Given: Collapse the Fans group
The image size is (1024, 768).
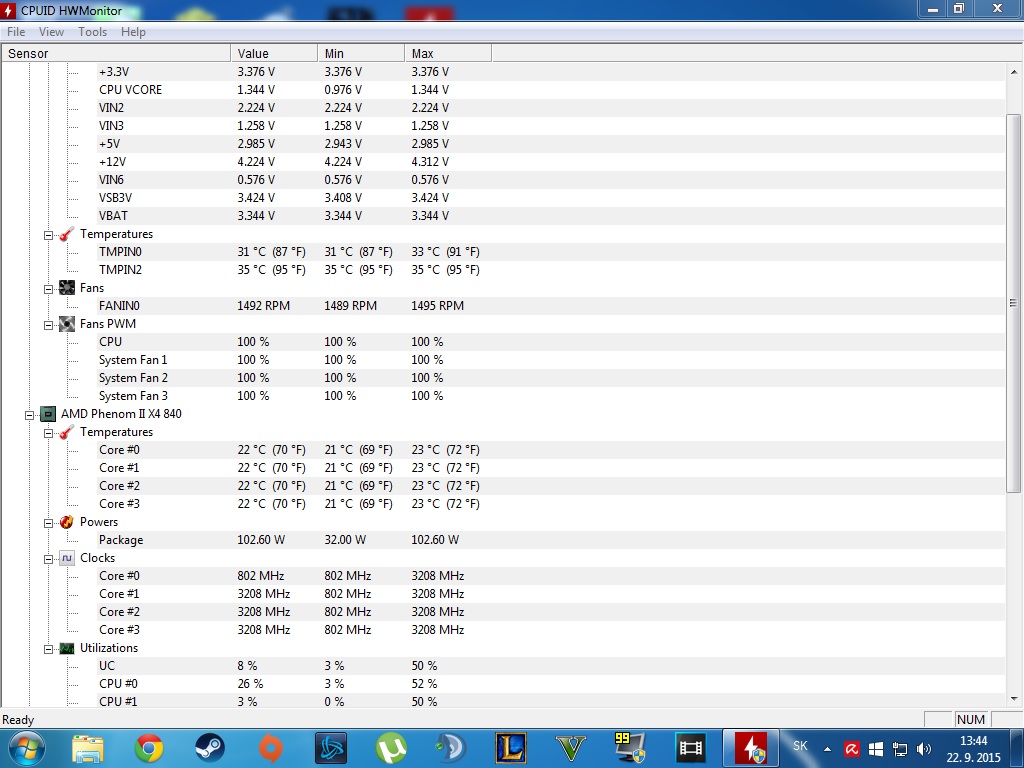Looking at the screenshot, I should (x=48, y=289).
